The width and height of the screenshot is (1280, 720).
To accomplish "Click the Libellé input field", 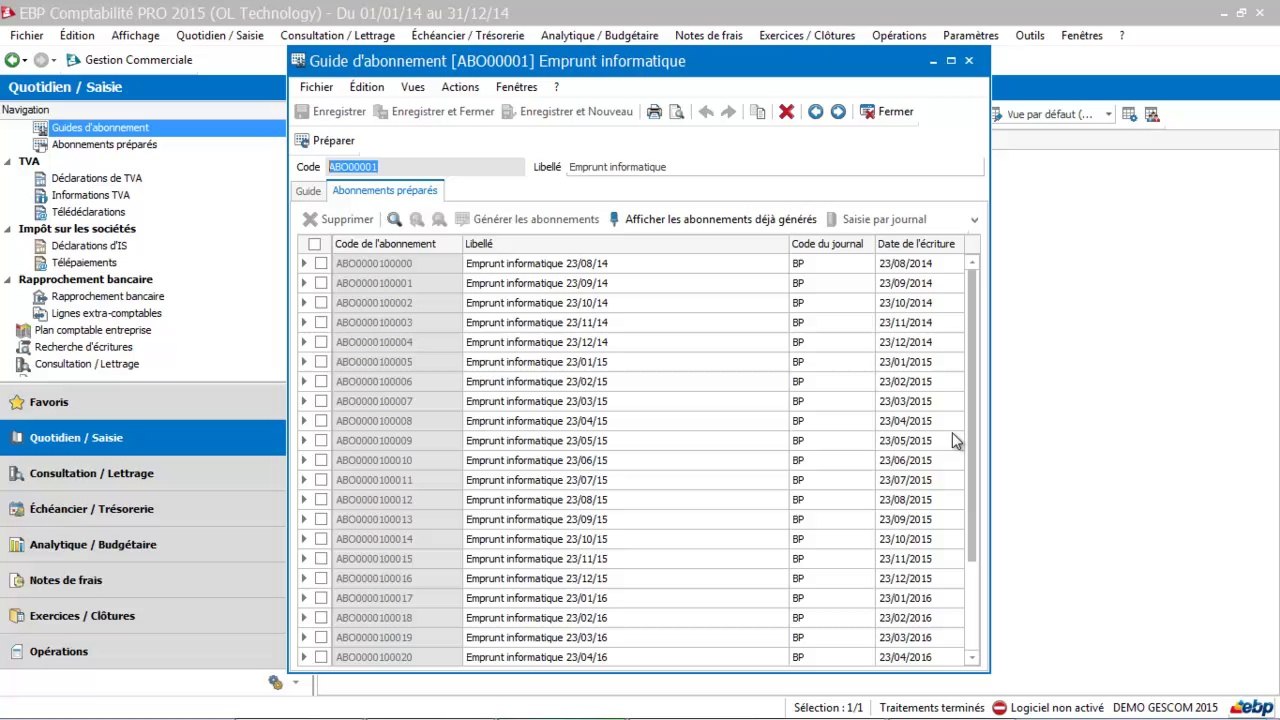I will tap(775, 167).
